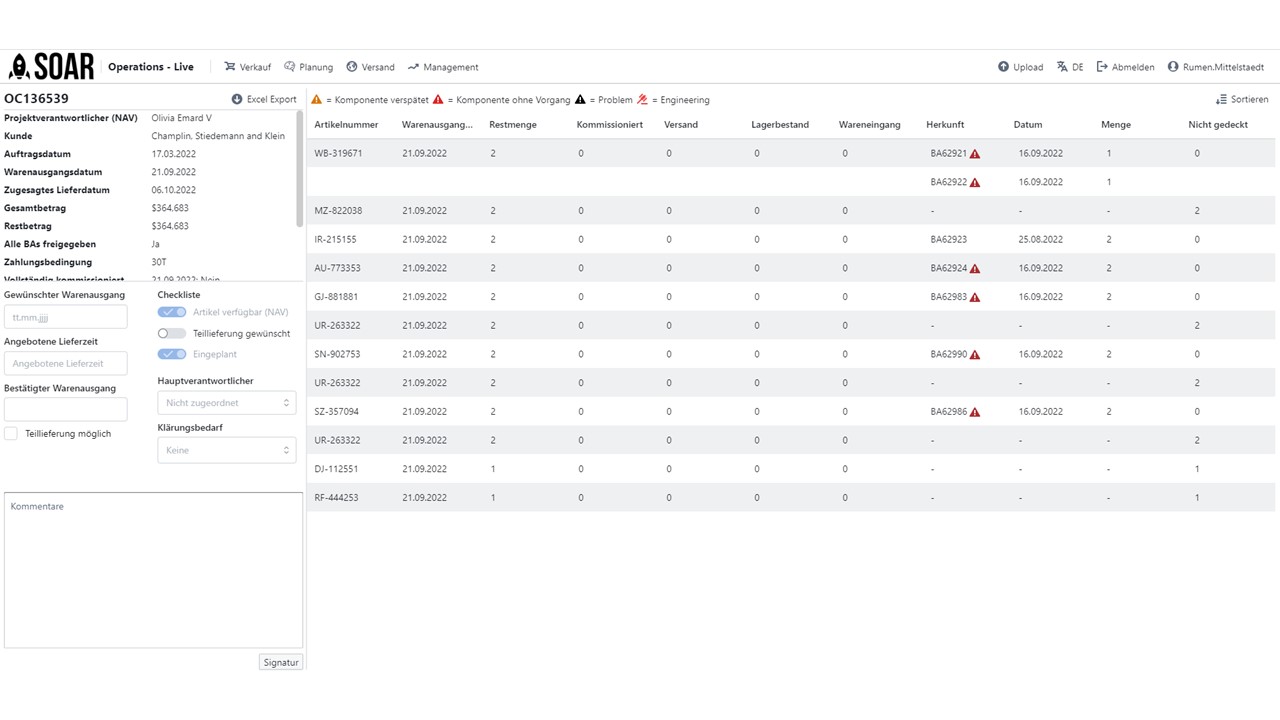Enable Teillieferung gewünscht switch
The image size is (1280, 720).
click(x=172, y=333)
